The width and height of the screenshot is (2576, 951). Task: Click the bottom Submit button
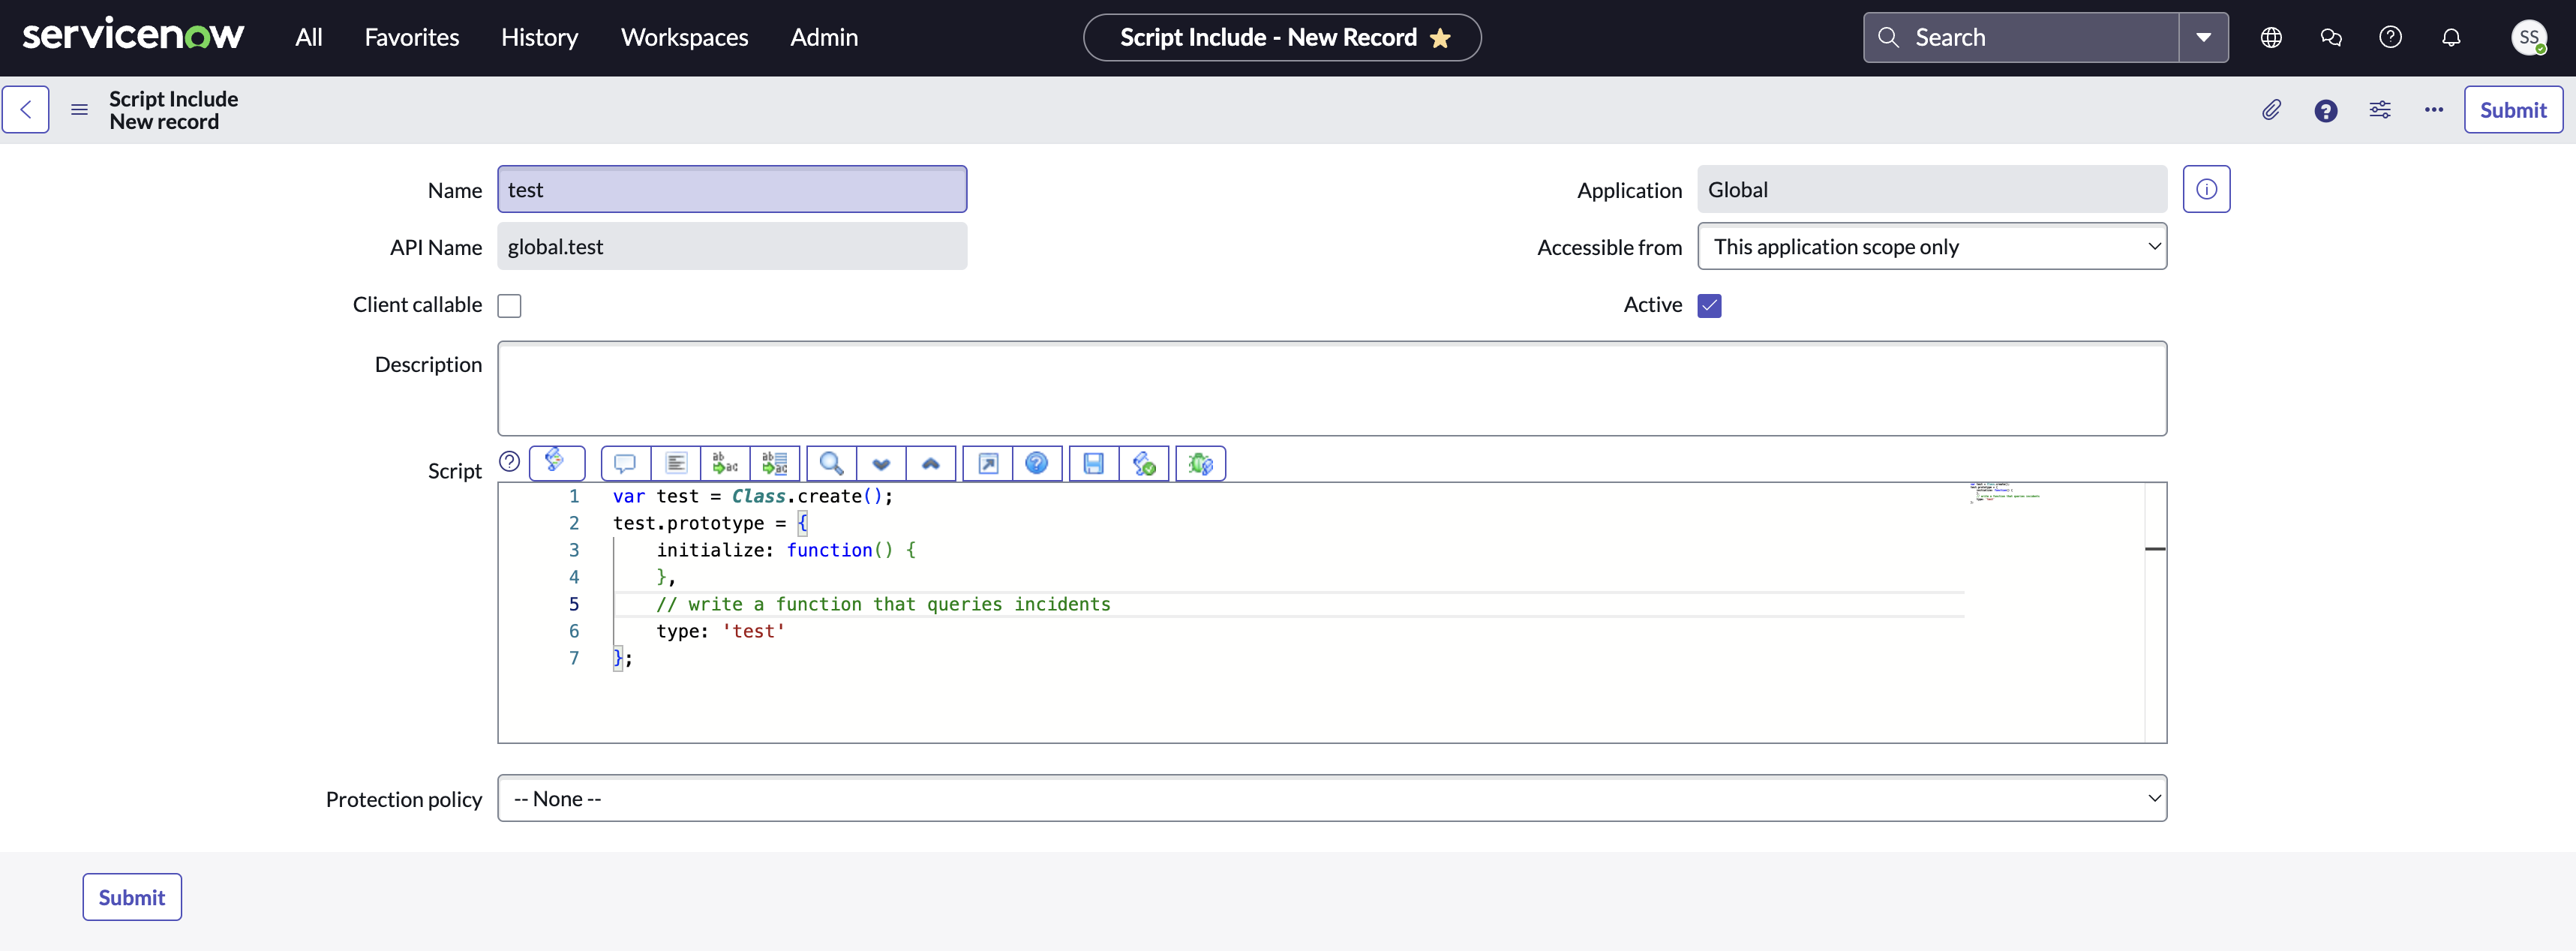click(132, 897)
